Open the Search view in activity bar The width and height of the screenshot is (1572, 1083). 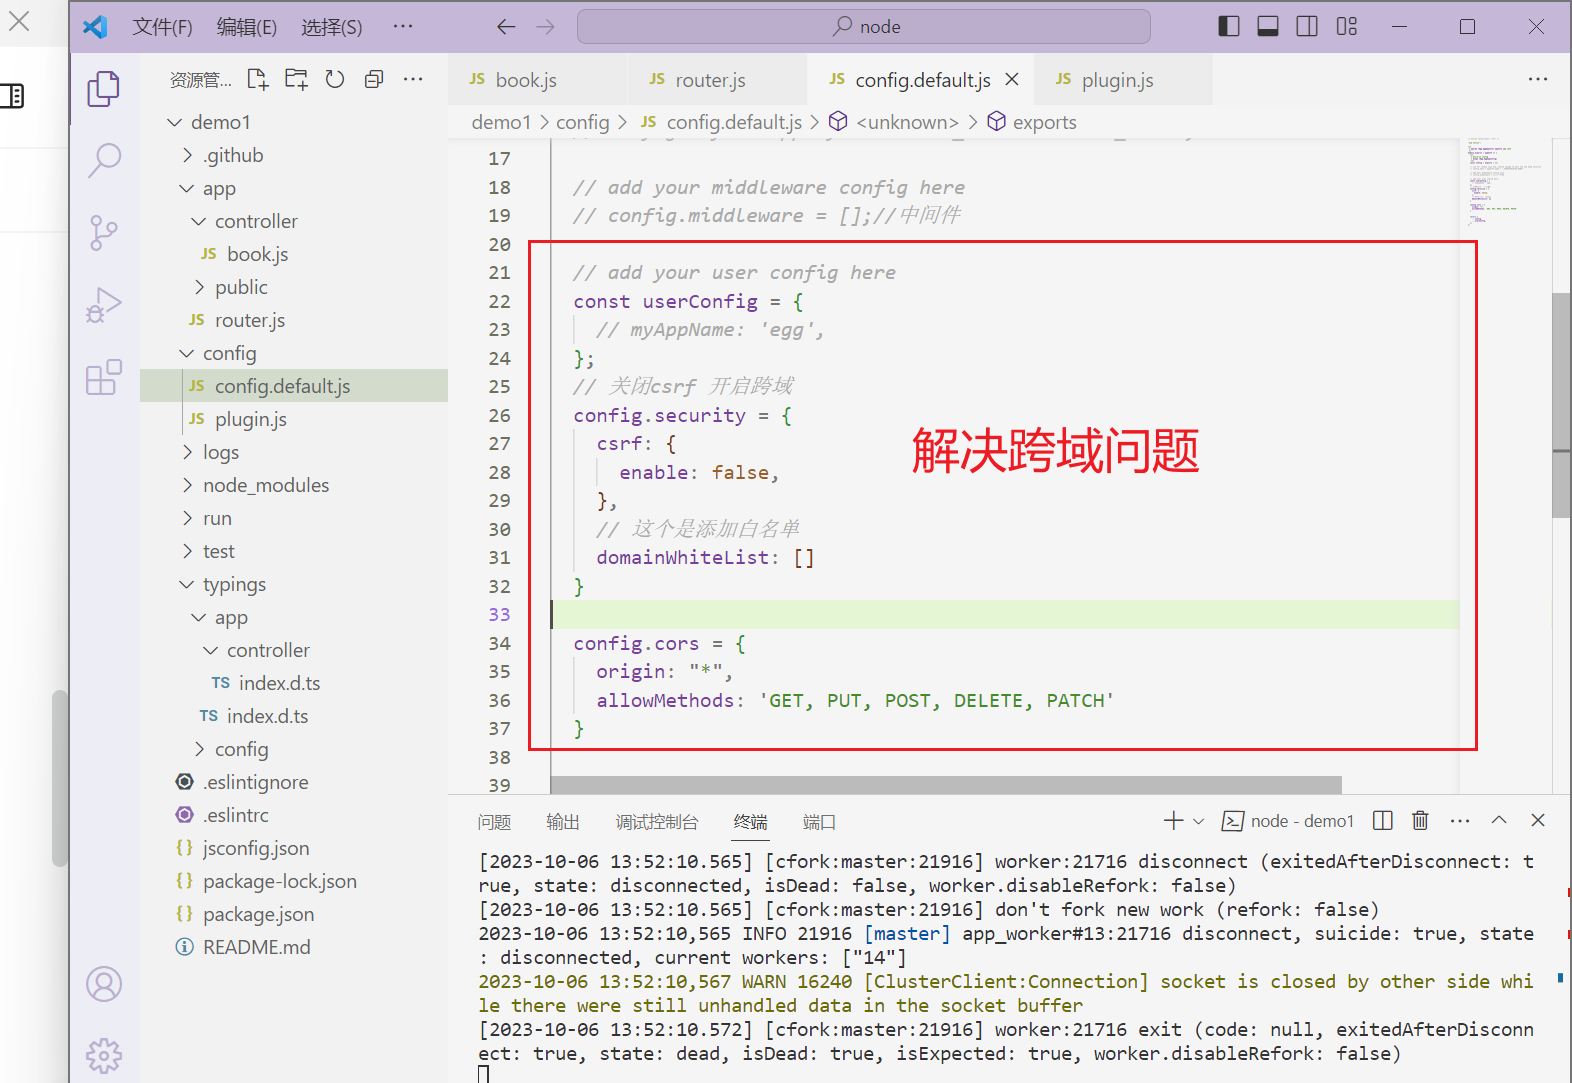point(104,160)
